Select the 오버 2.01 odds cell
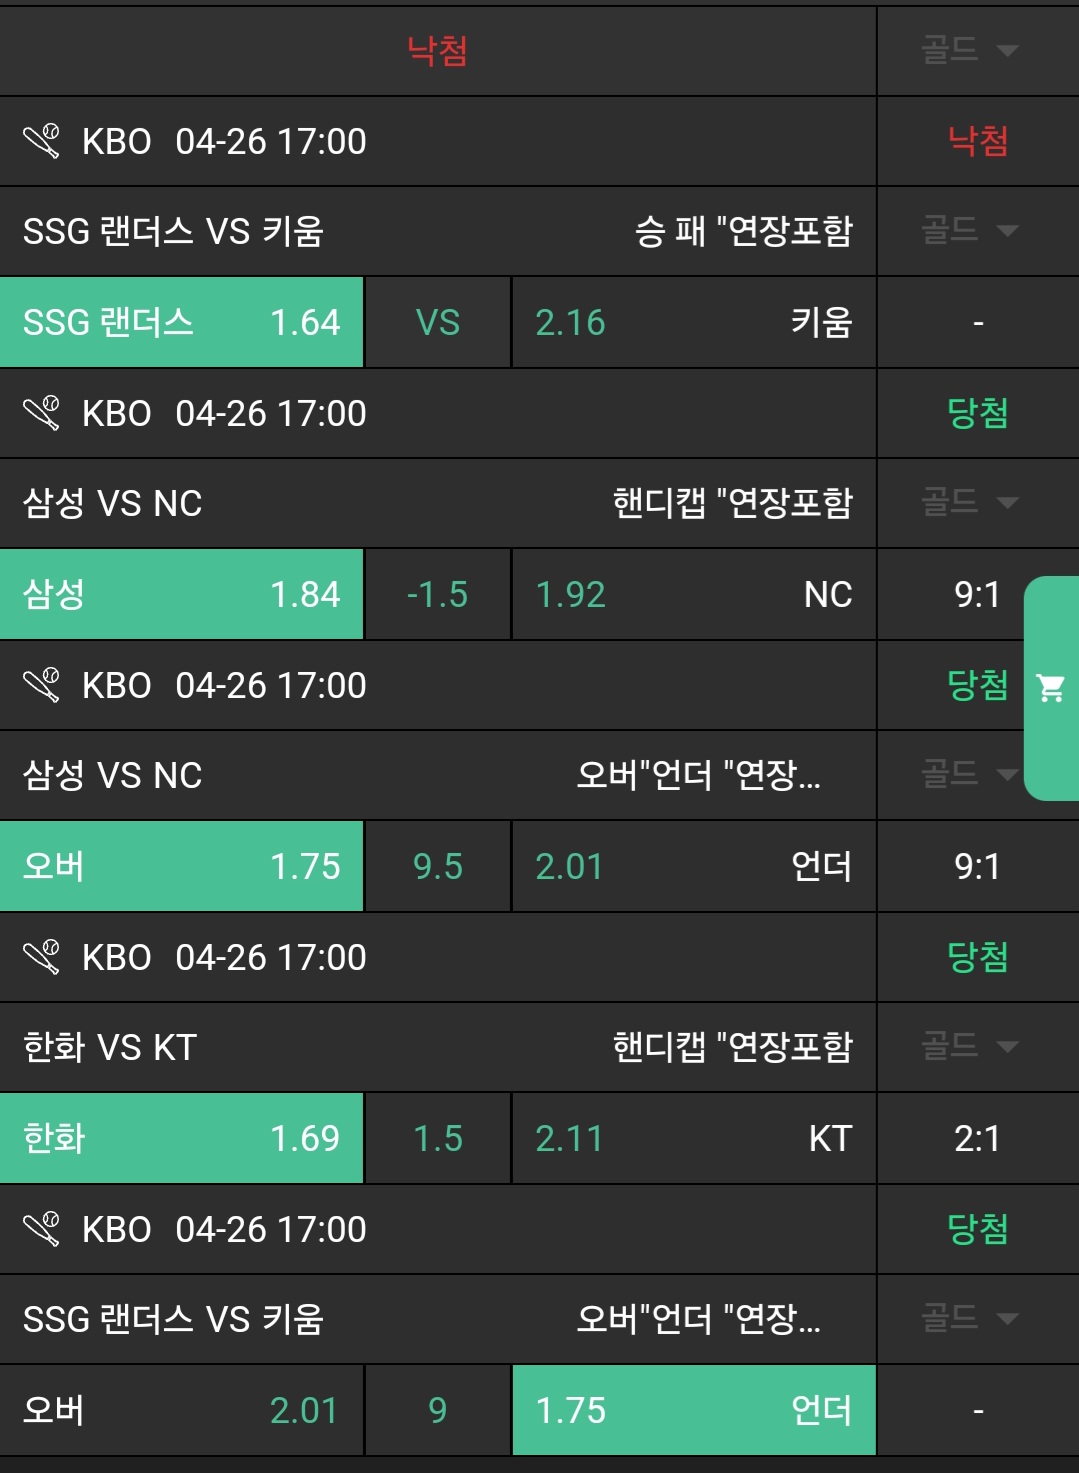The image size is (1079, 1473). point(181,1410)
